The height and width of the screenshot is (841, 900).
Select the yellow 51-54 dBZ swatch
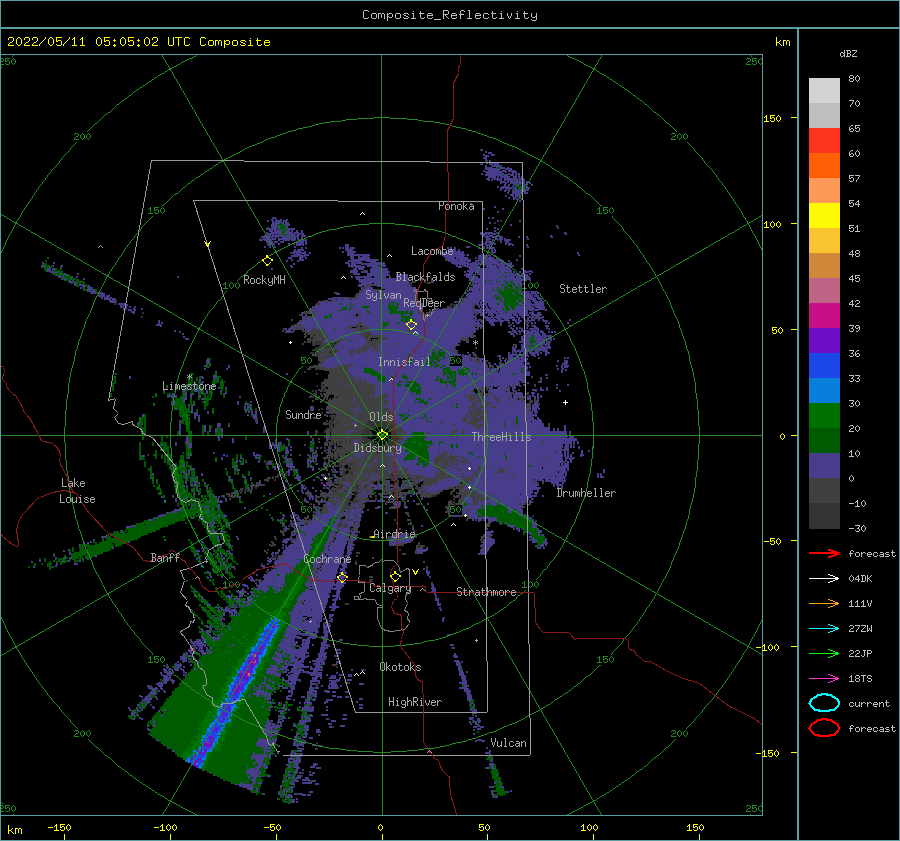[x=824, y=216]
